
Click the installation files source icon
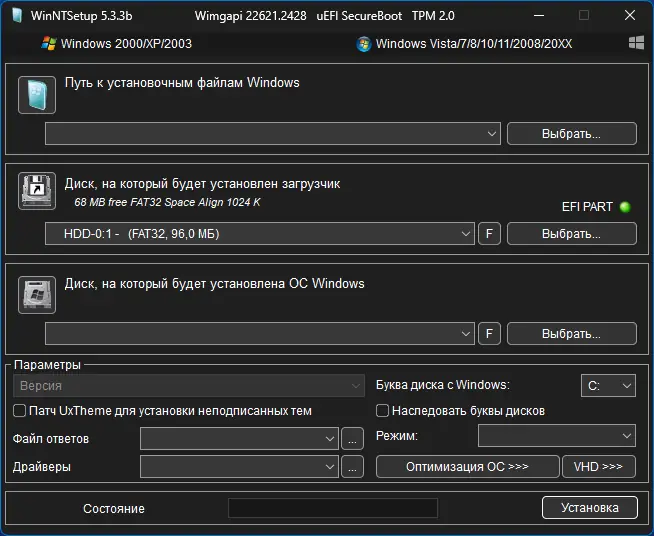tap(37, 95)
